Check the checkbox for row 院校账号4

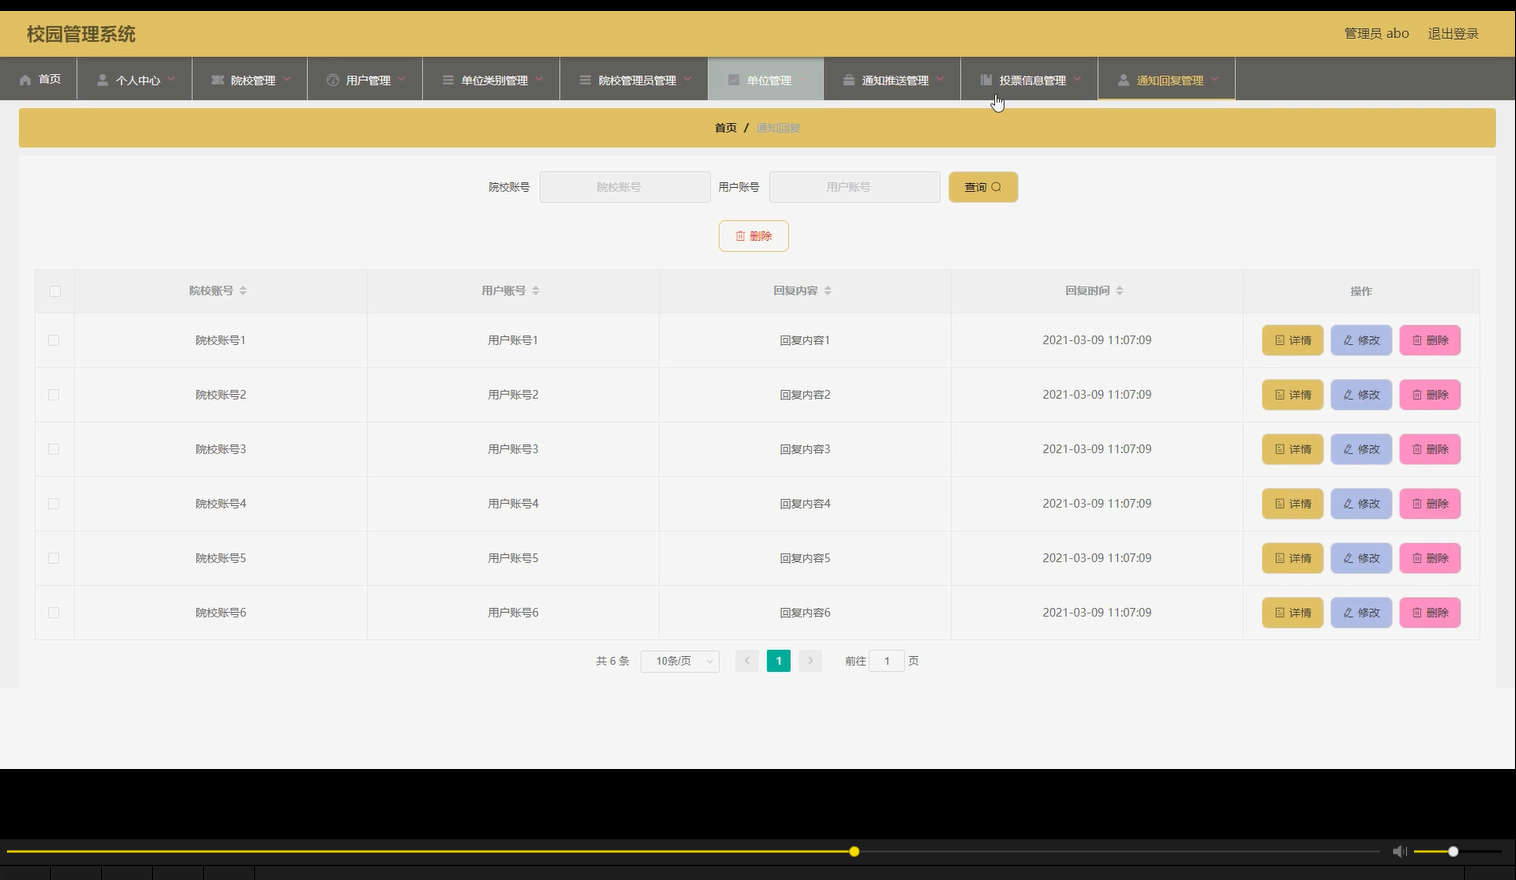(54, 504)
